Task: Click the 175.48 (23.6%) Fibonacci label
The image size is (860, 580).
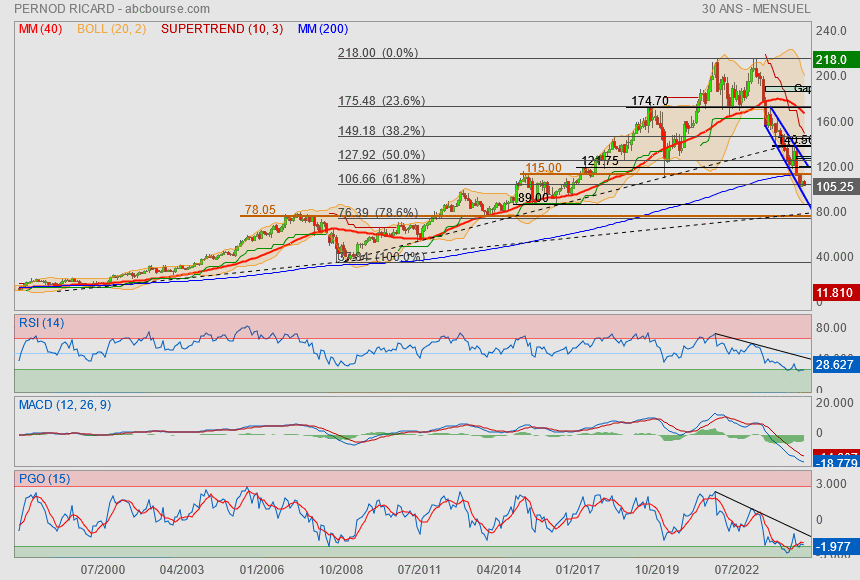Action: (x=381, y=101)
